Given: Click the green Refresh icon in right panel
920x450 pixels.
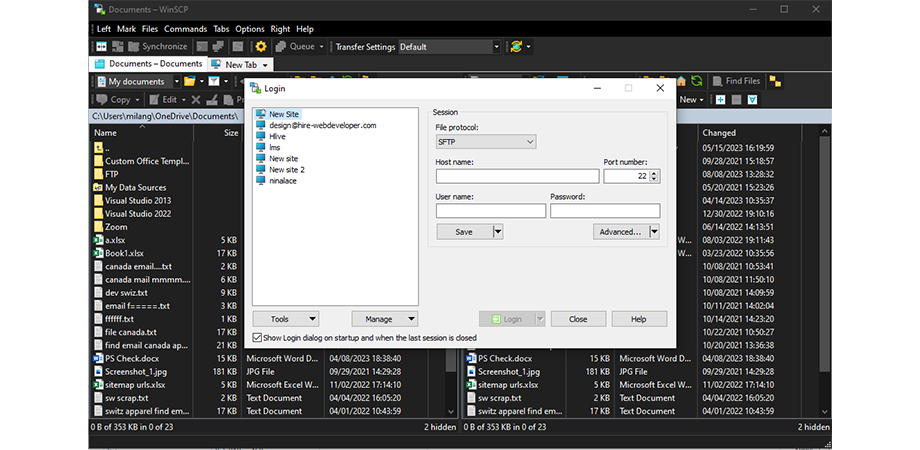Looking at the screenshot, I should [x=696, y=82].
